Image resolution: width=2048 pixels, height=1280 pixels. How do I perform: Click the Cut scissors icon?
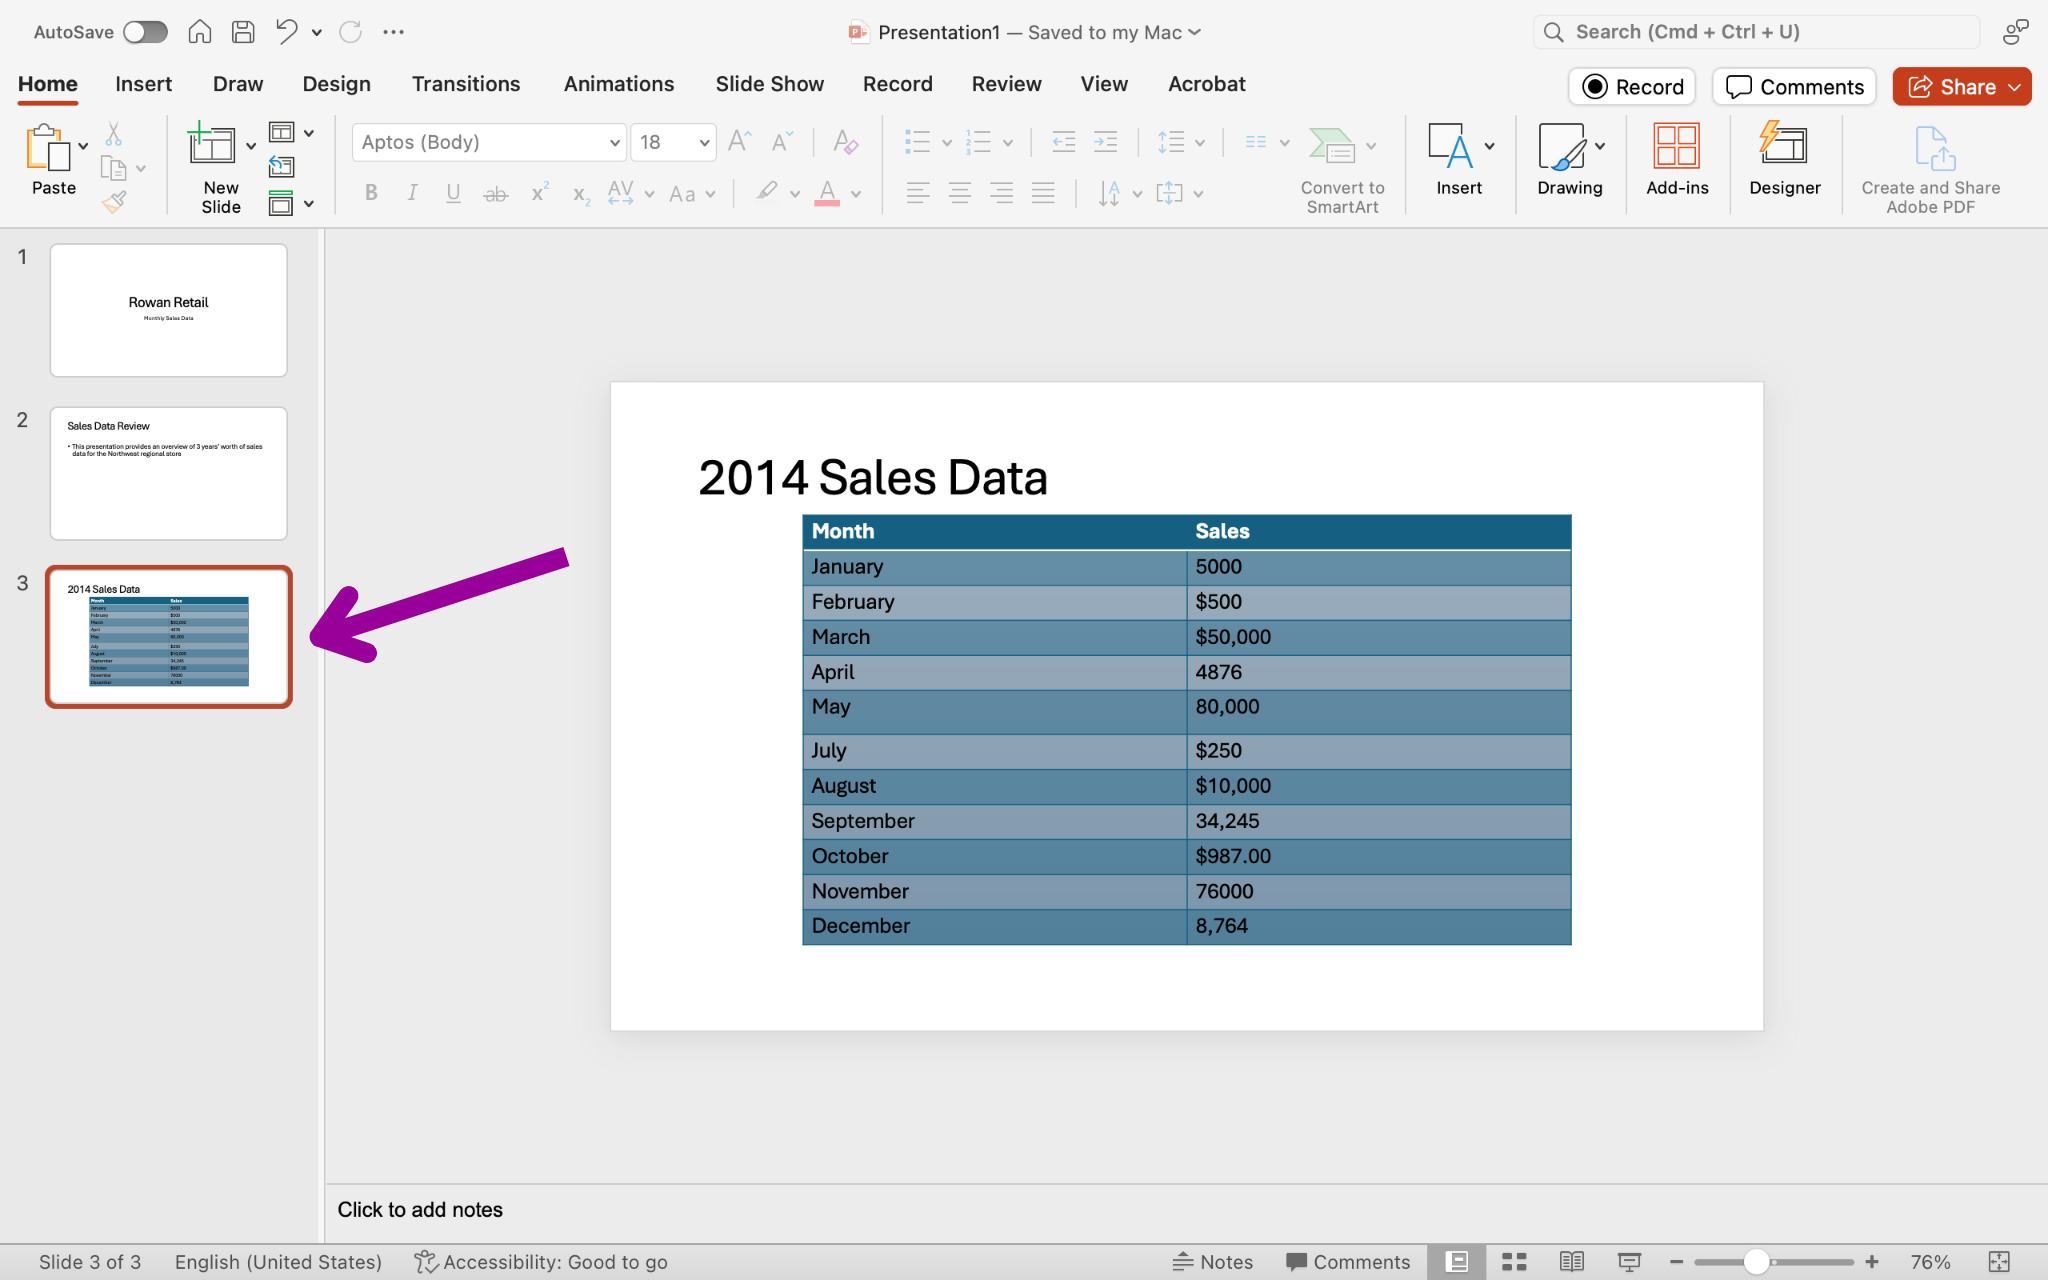tap(114, 134)
